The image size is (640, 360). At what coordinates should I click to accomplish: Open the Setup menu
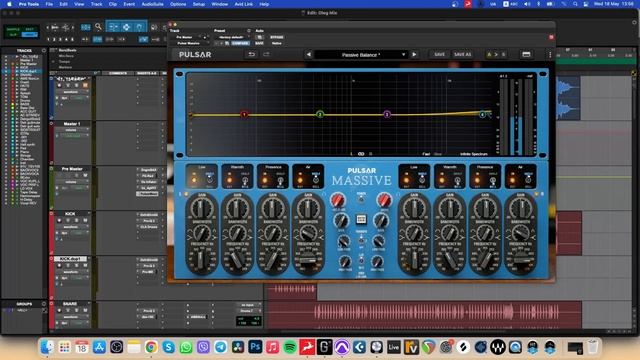[x=199, y=4]
